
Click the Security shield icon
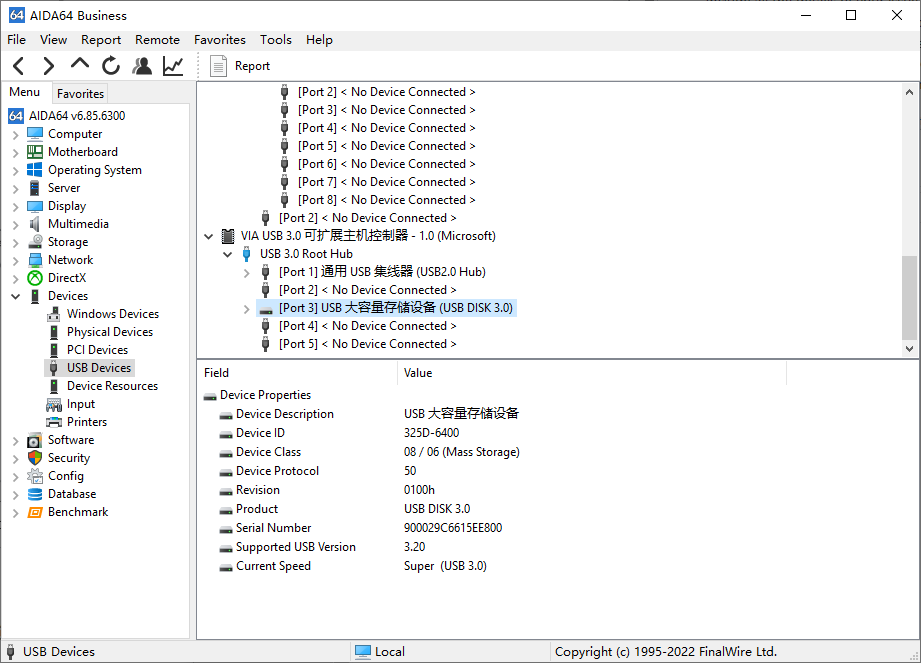pos(35,458)
